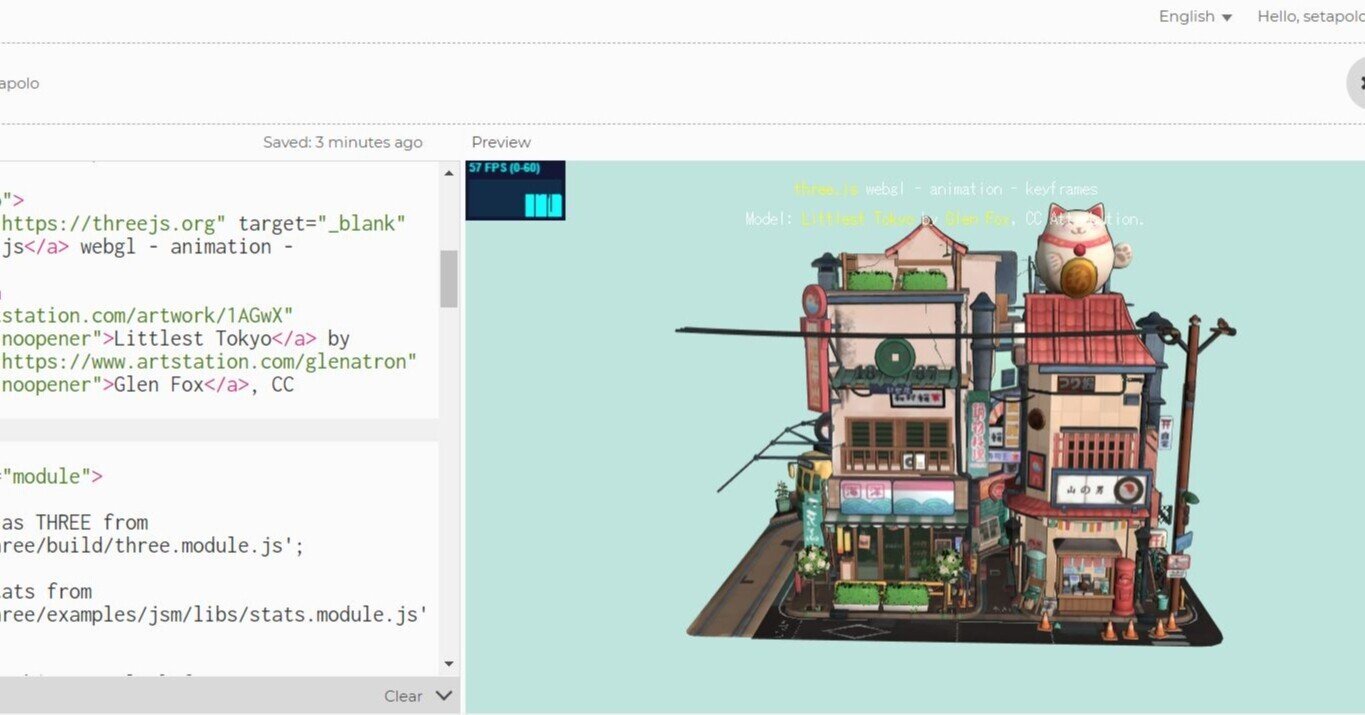Click the editor scrollbar down arrow

449,664
